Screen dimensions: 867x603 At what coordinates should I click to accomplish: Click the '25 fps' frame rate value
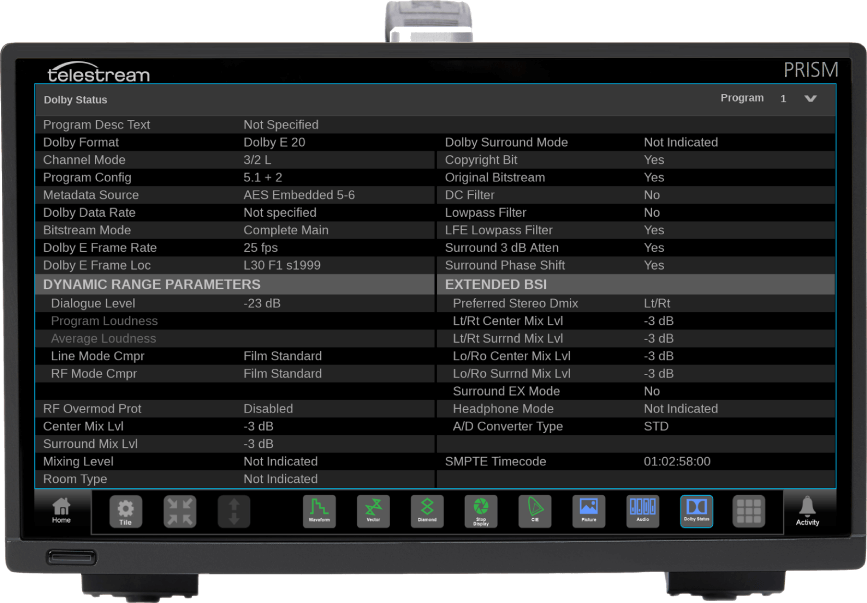click(260, 248)
